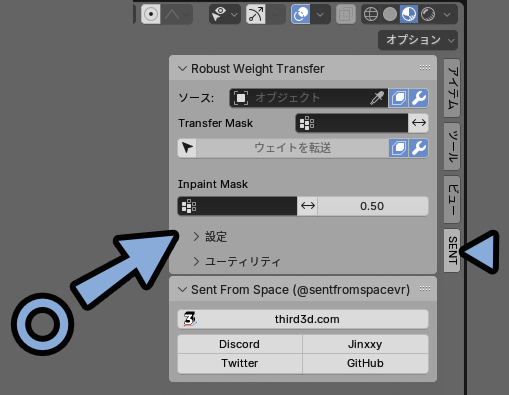Screen dimensions: 509x395
Task: Switch to the ツール sidebar tab
Action: (452, 147)
